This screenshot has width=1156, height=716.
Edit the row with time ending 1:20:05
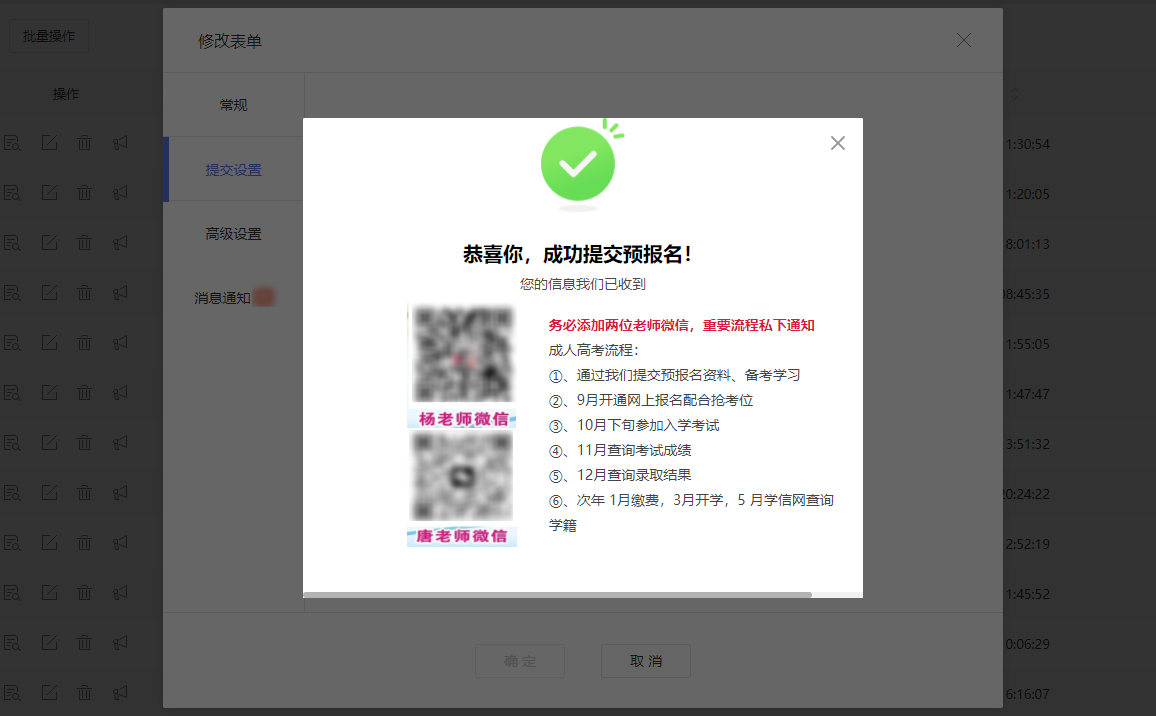tap(49, 193)
